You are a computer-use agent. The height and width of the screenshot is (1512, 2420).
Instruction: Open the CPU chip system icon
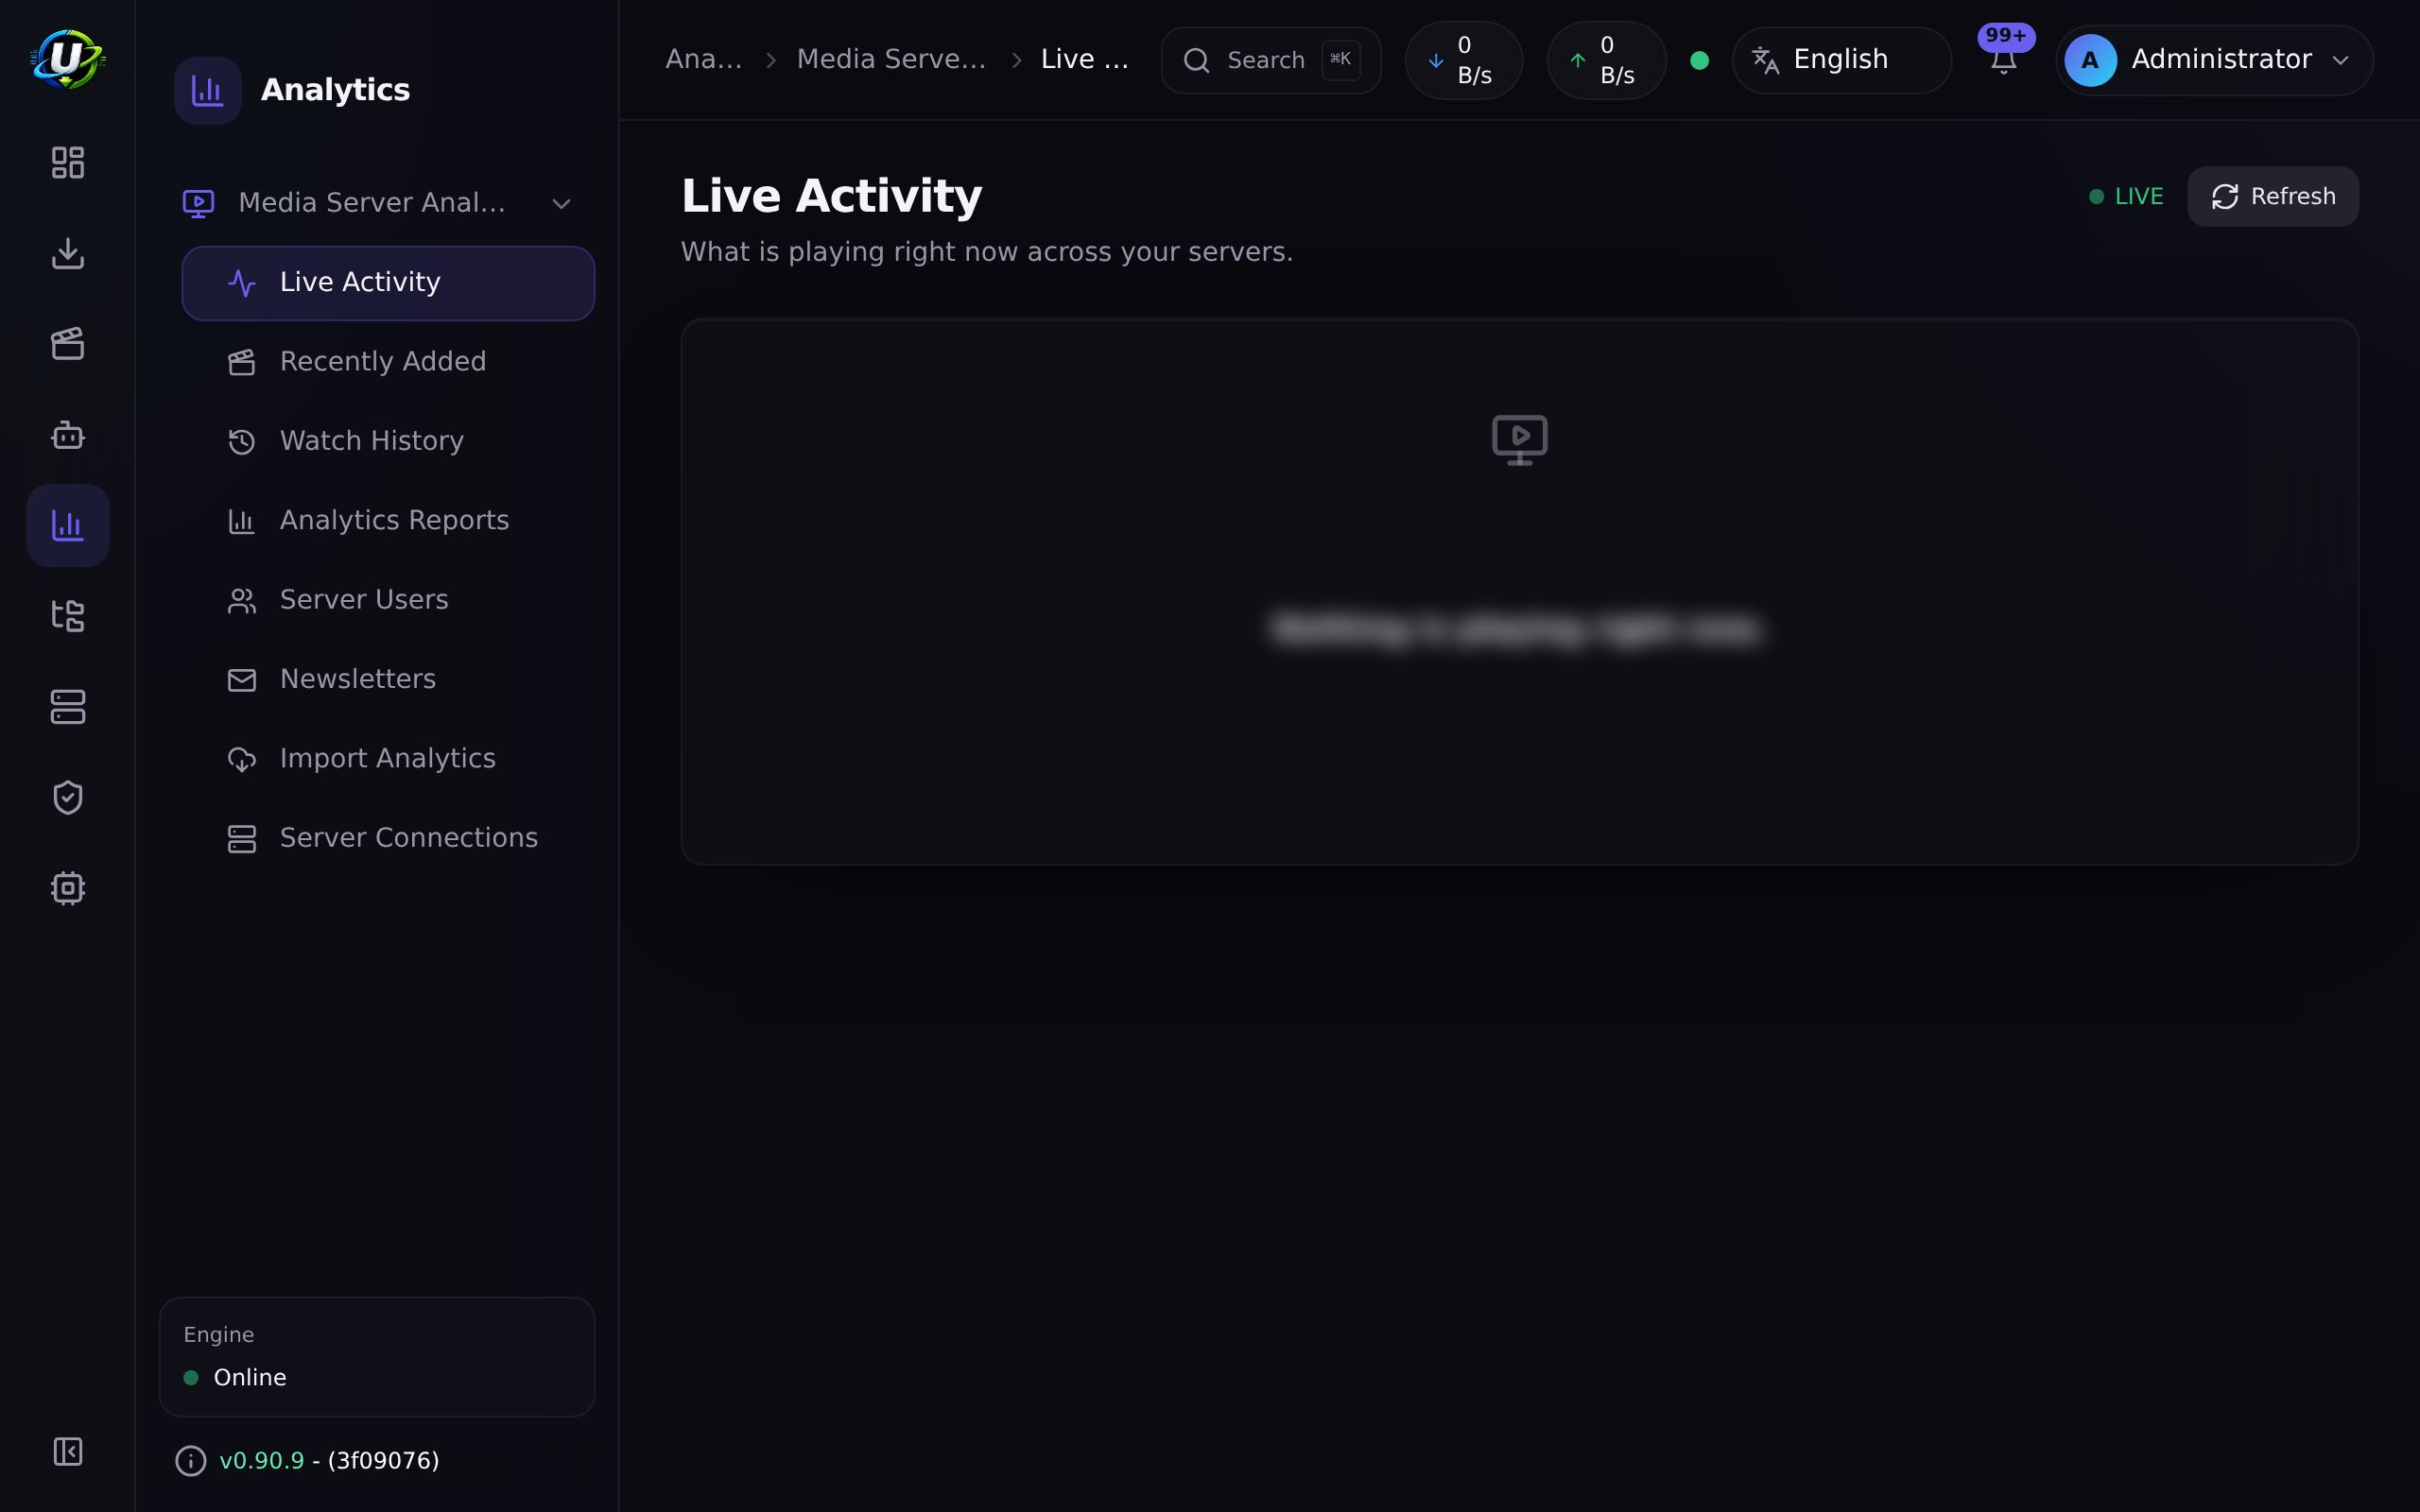click(x=67, y=888)
